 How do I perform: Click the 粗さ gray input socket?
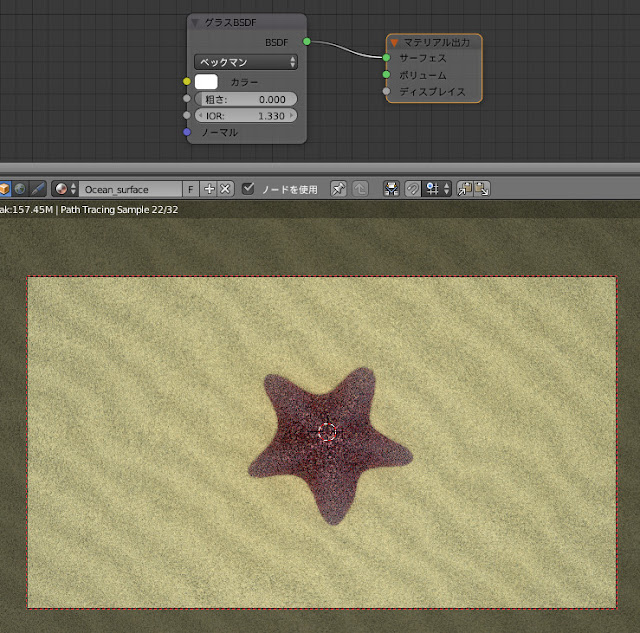click(x=187, y=98)
